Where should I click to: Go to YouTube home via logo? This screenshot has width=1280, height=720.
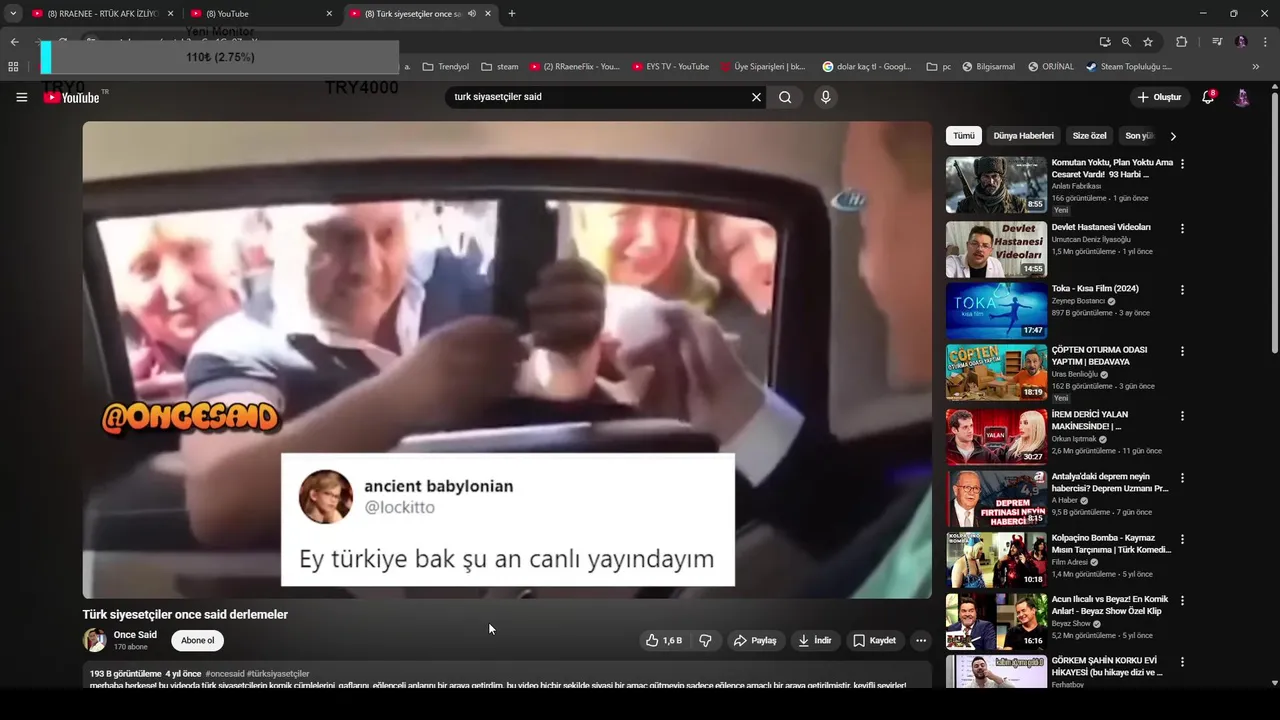pyautogui.click(x=72, y=97)
